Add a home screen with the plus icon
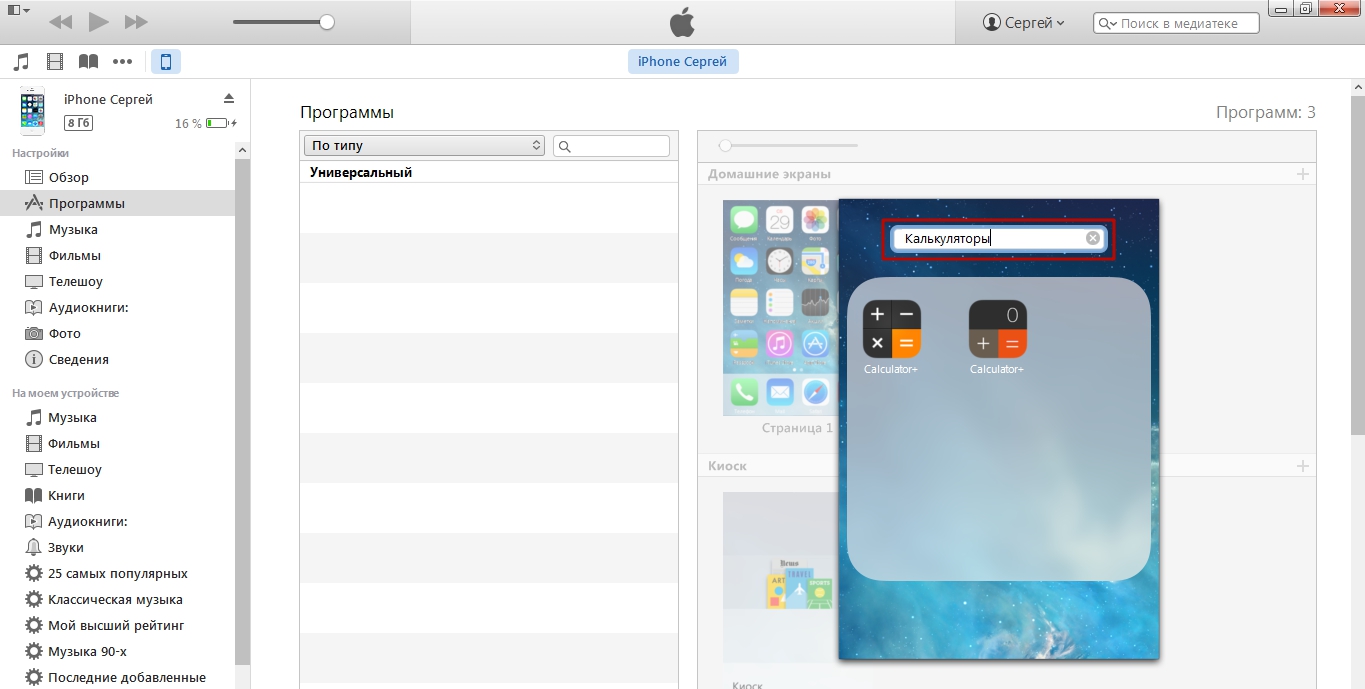Screen dimensions: 1365x689 [1302, 174]
